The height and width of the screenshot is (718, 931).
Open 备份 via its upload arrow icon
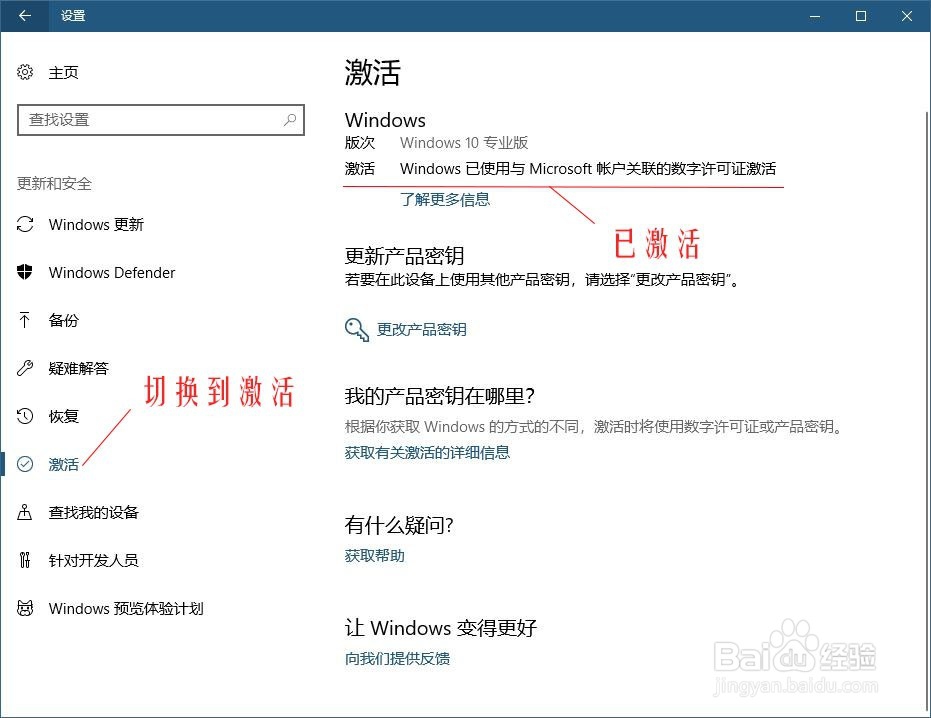pos(24,320)
